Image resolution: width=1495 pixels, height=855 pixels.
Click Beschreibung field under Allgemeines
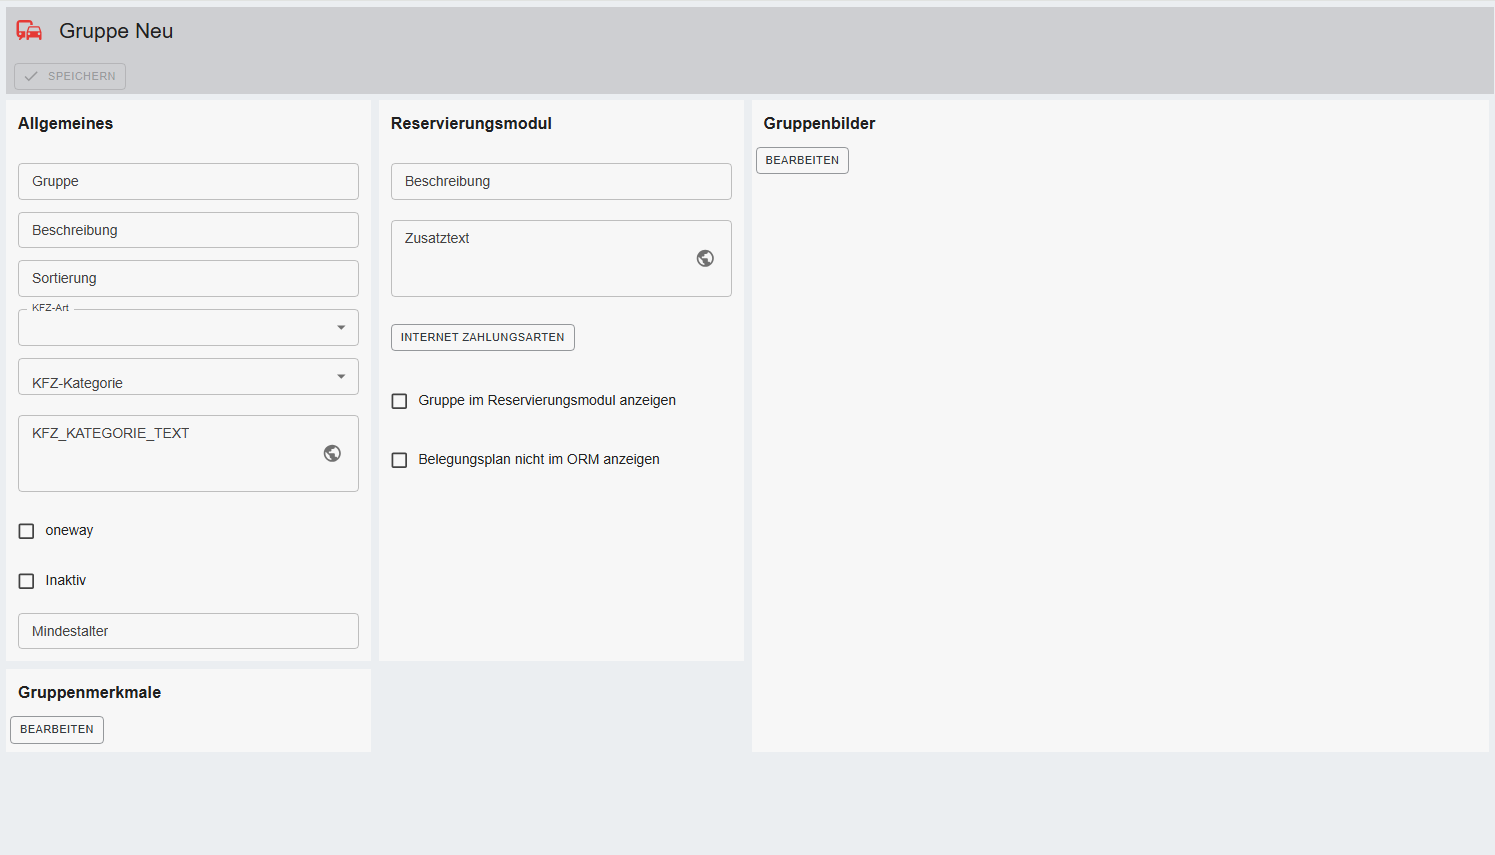[x=188, y=230]
